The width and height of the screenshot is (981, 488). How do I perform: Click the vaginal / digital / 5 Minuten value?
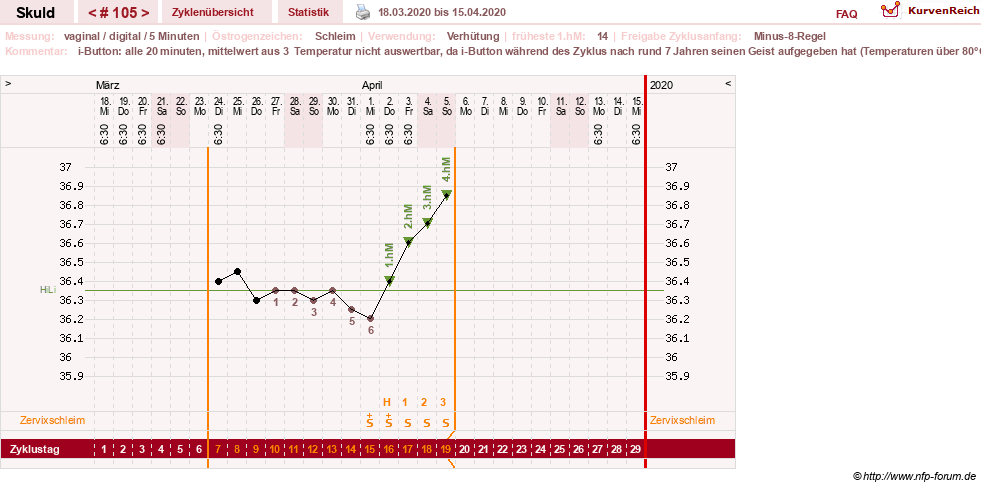131,36
